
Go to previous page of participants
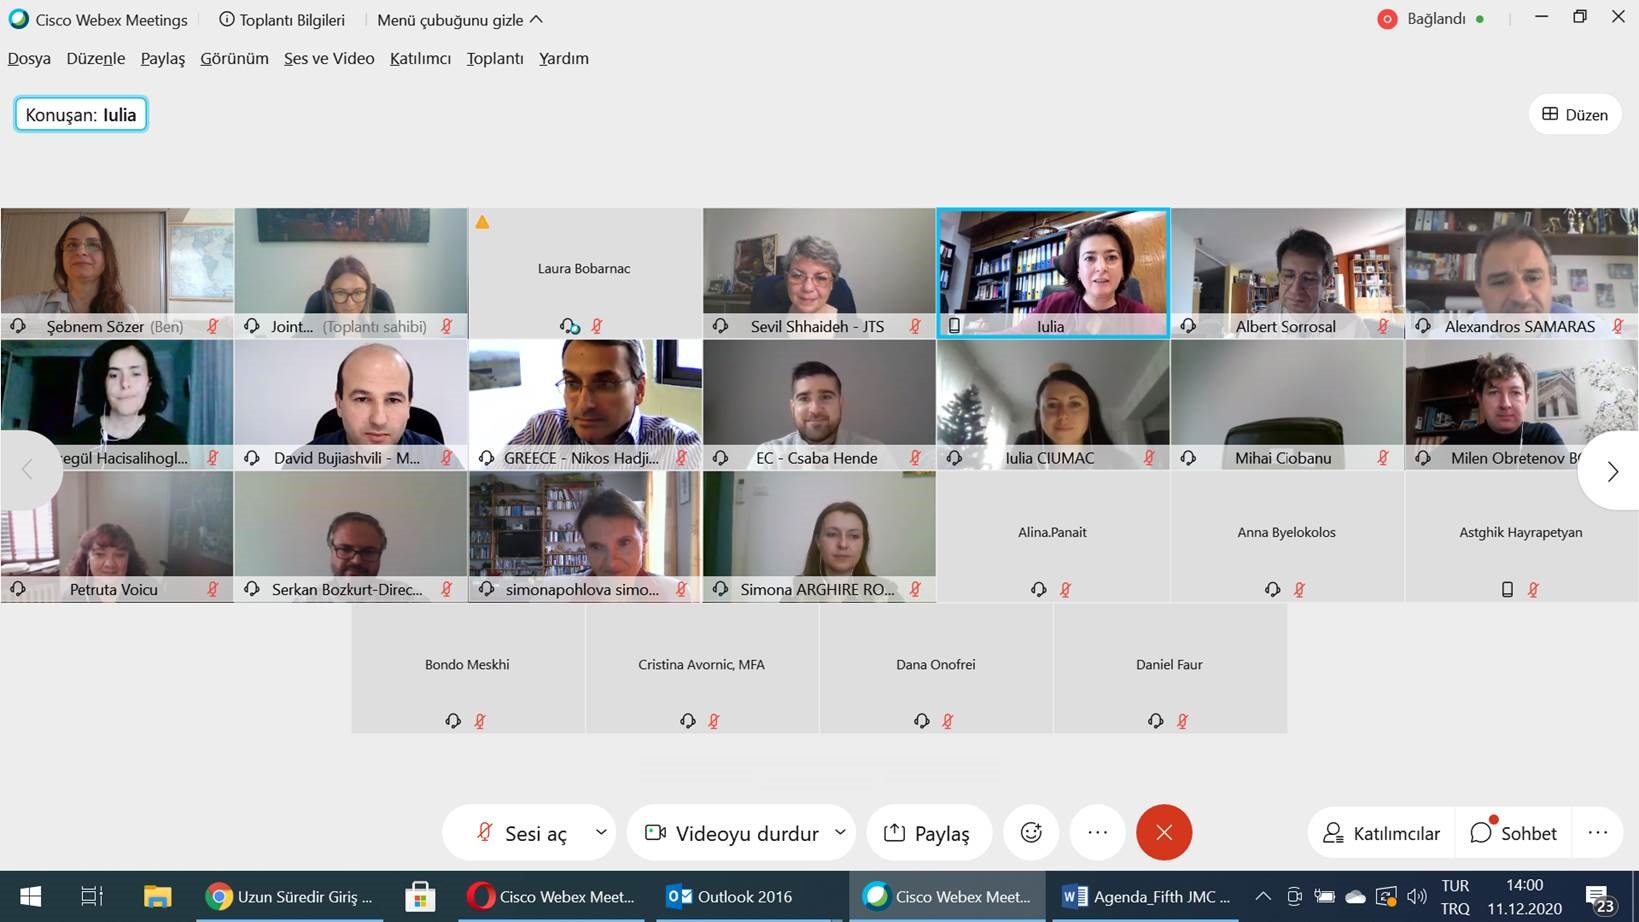[27, 470]
